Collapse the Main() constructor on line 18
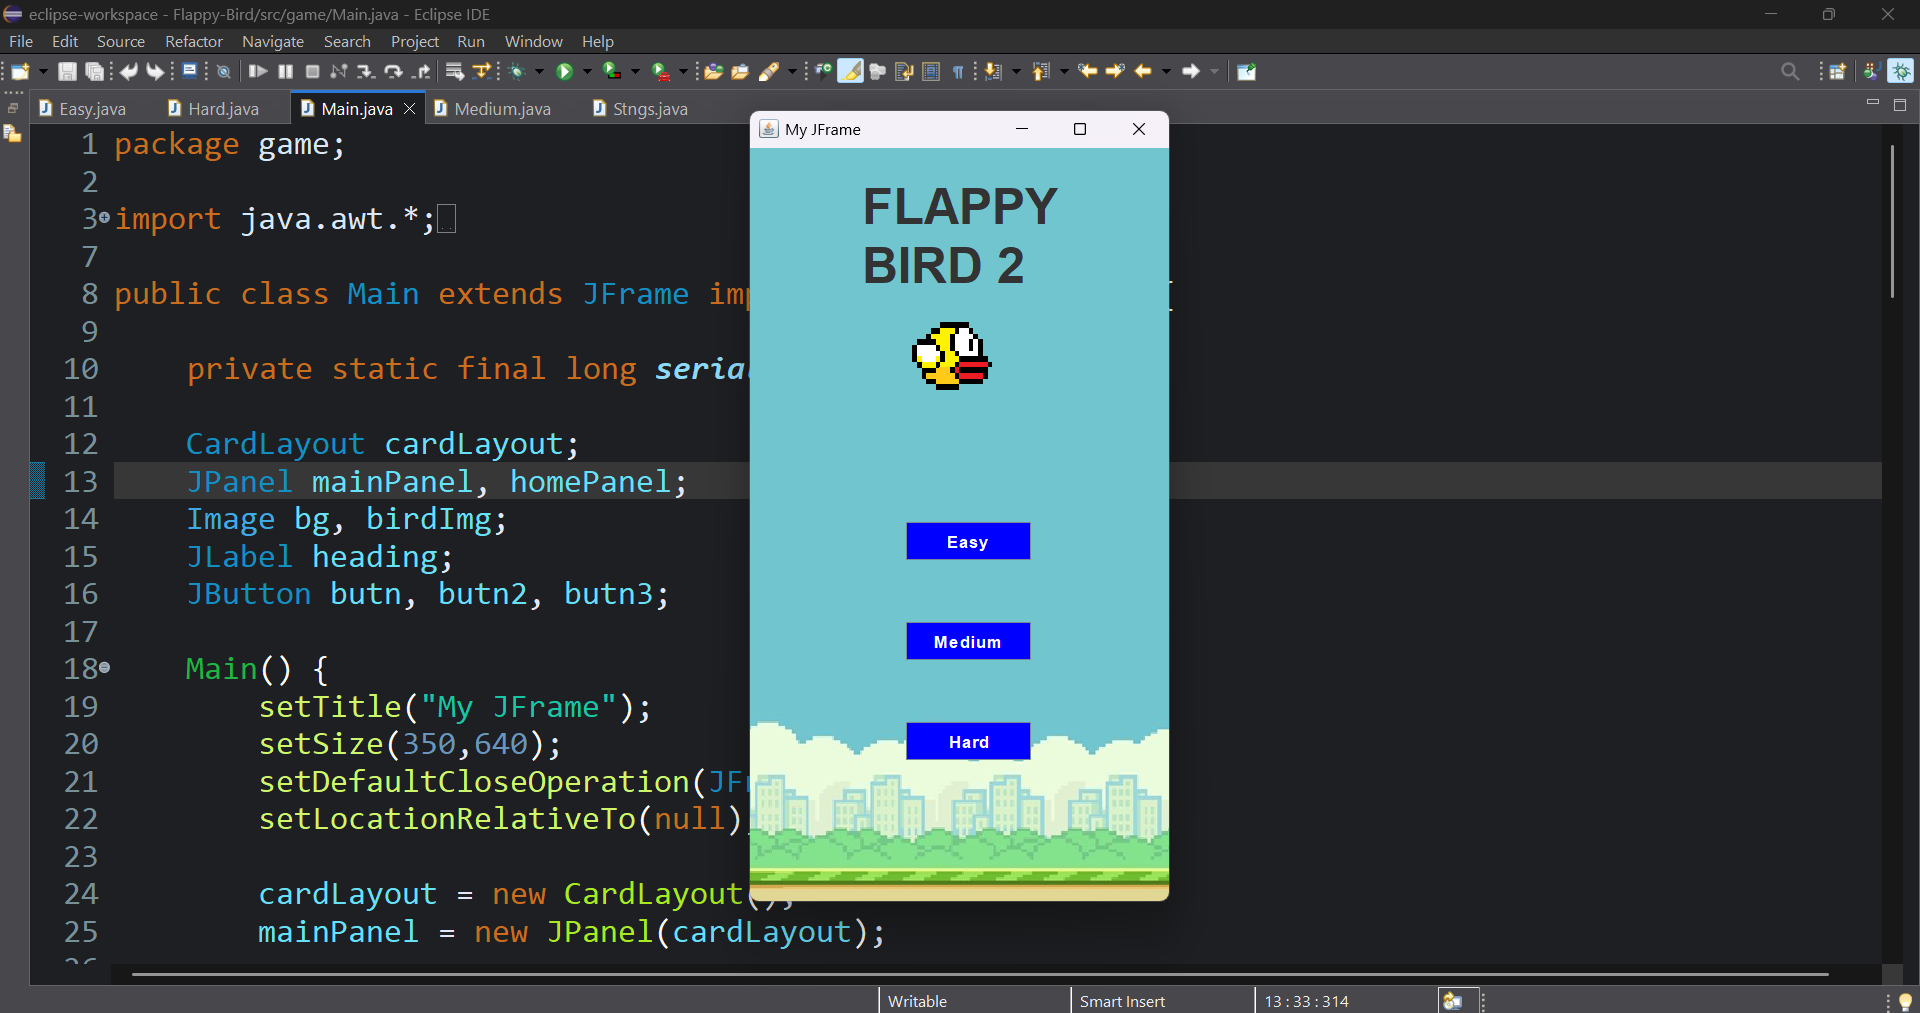1920x1013 pixels. (104, 667)
